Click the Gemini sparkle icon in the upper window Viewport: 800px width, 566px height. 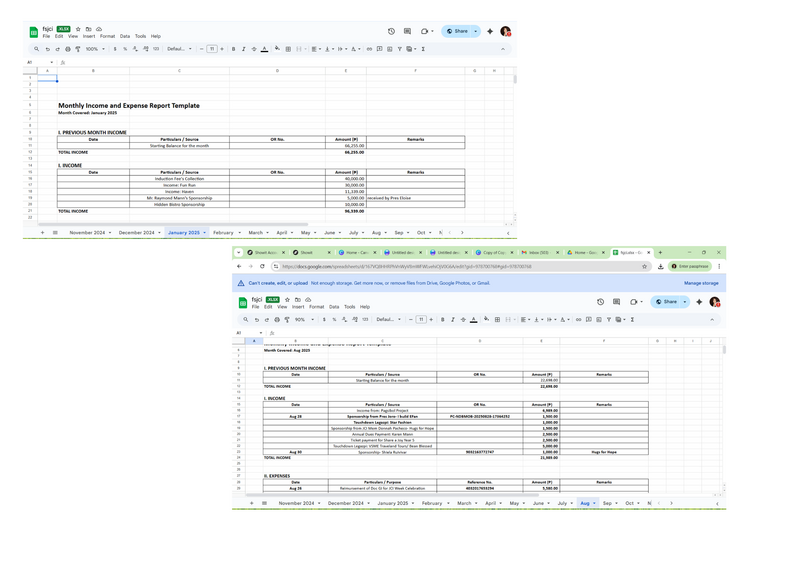click(x=490, y=31)
